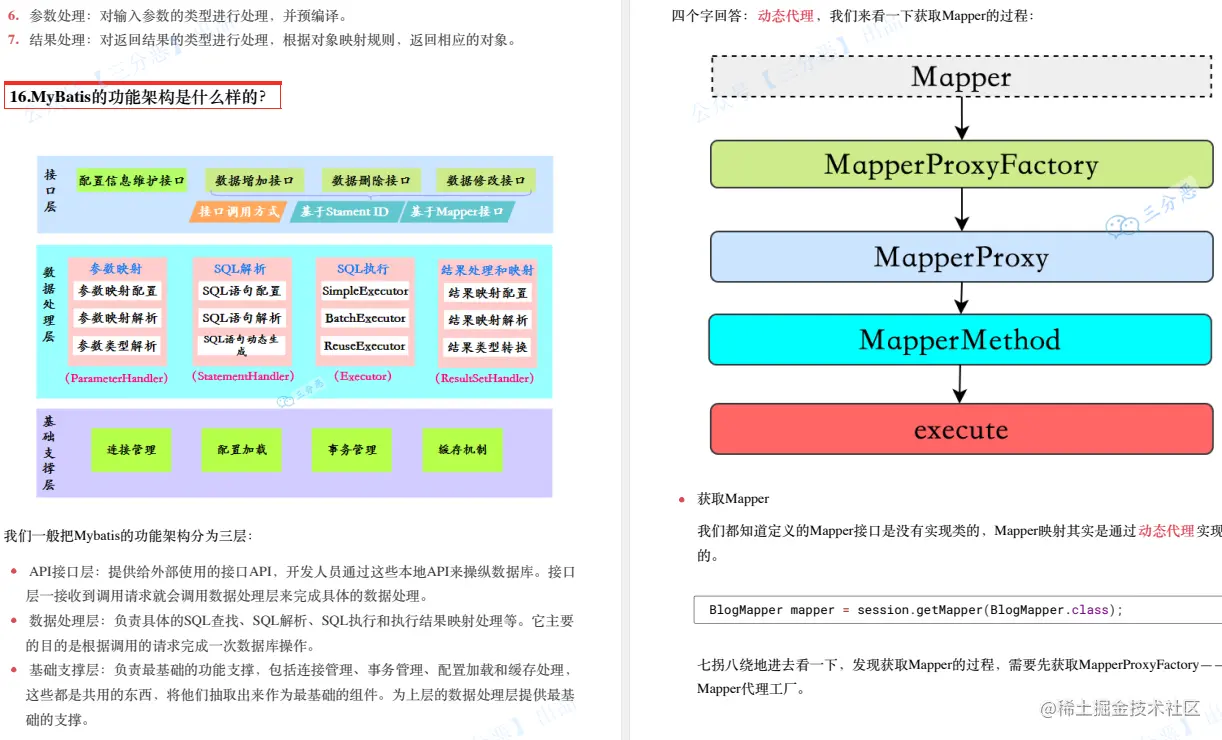1222x740 pixels.
Task: Click the dashed "Mapper" box in the flowchart
Action: [961, 76]
